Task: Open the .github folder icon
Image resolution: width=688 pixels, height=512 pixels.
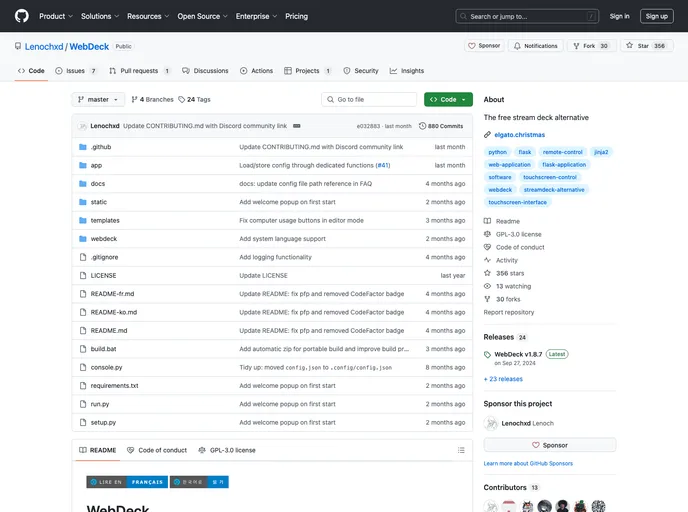Action: coord(82,147)
